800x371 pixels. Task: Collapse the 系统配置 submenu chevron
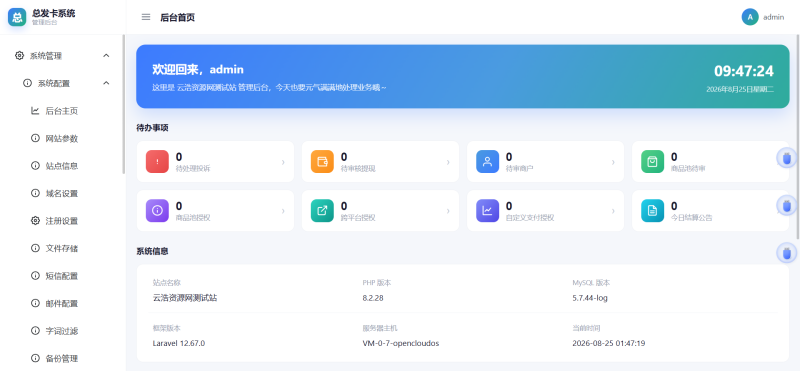click(x=106, y=83)
